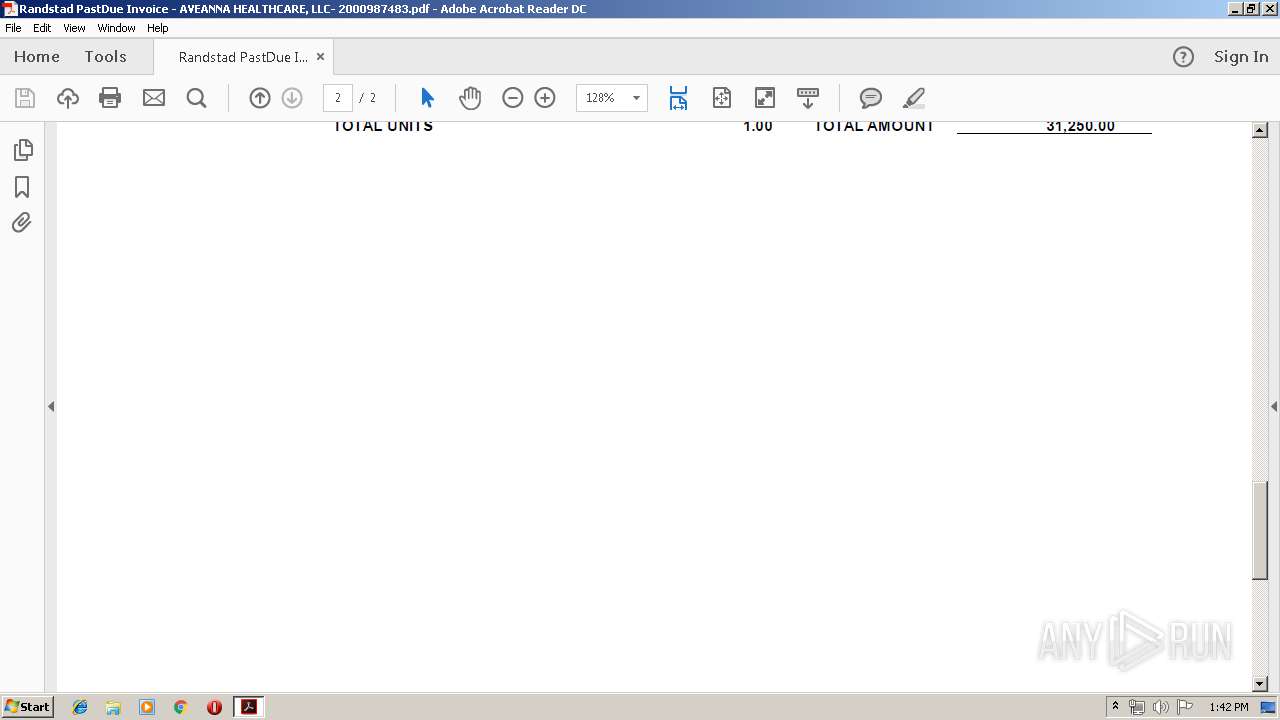The height and width of the screenshot is (720, 1280).
Task: Open read mode toolbar options
Action: pyautogui.click(x=808, y=98)
